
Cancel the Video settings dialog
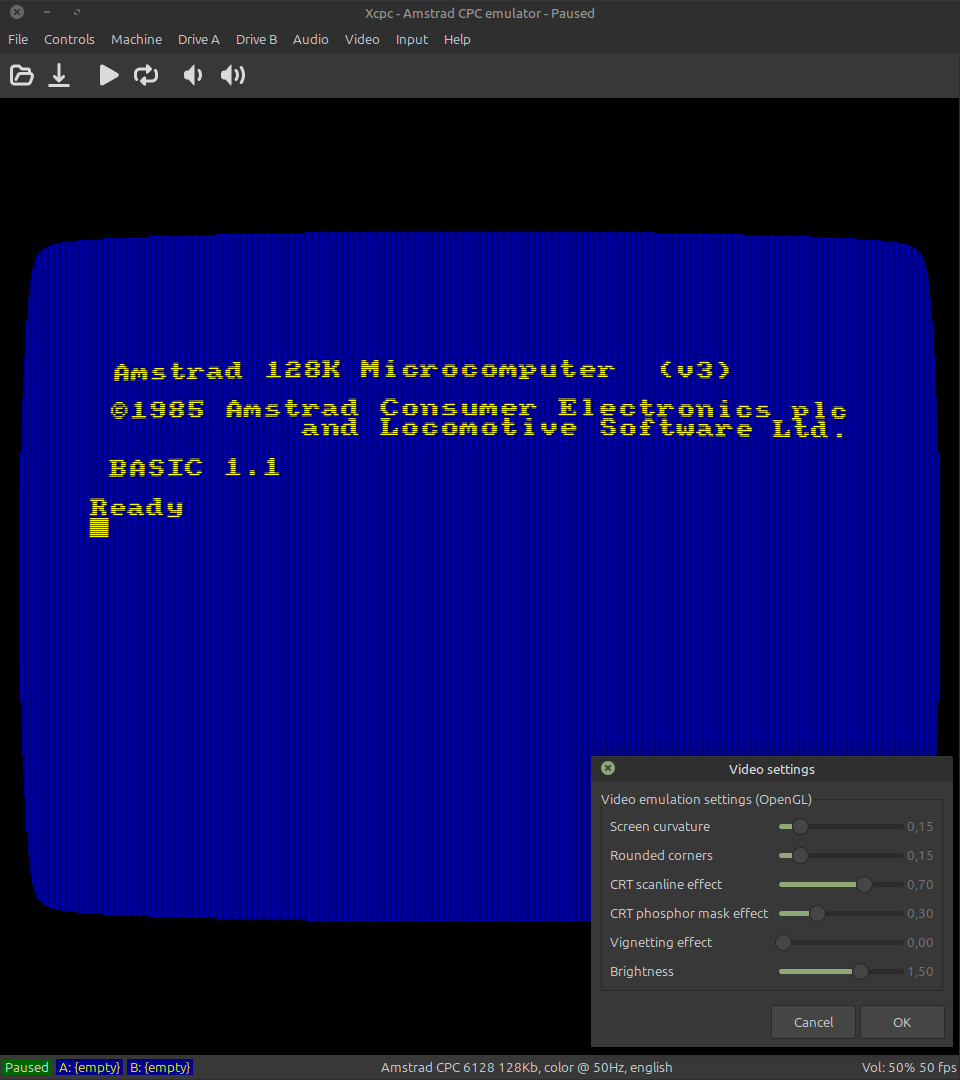tap(813, 1022)
